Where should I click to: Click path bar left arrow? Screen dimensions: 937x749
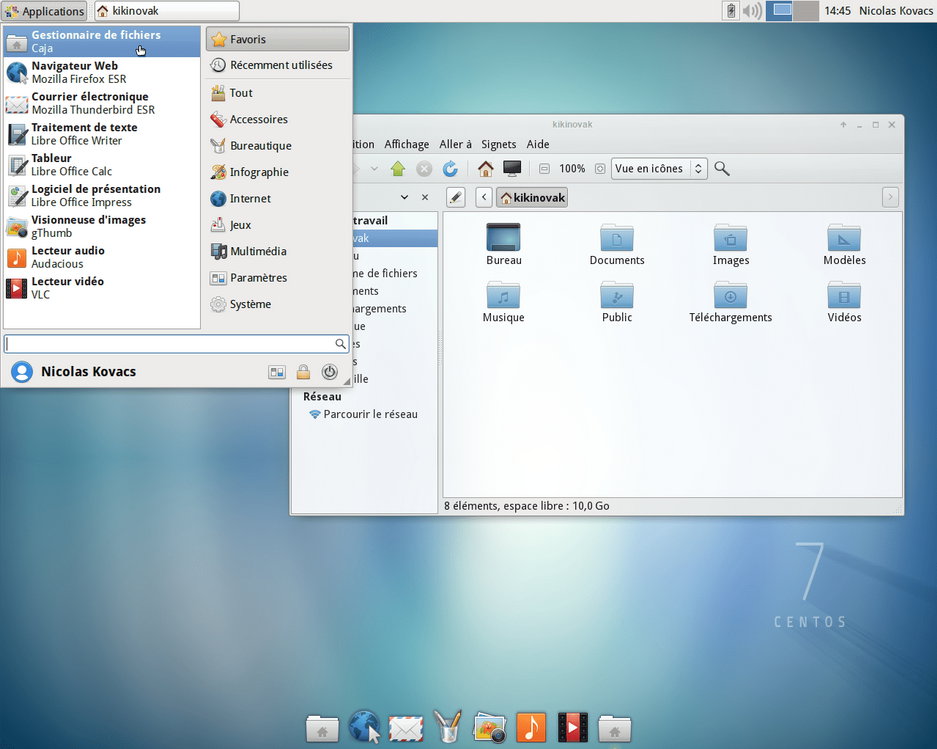click(x=484, y=197)
